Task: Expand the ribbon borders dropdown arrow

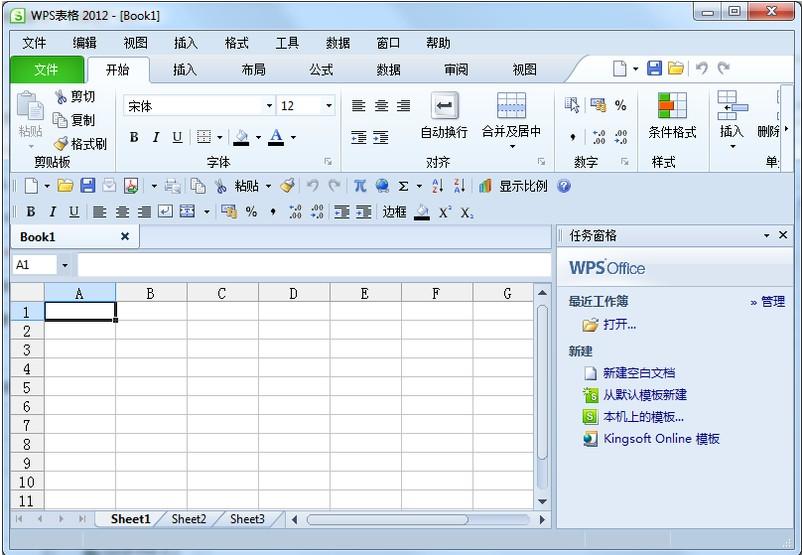Action: (x=219, y=137)
